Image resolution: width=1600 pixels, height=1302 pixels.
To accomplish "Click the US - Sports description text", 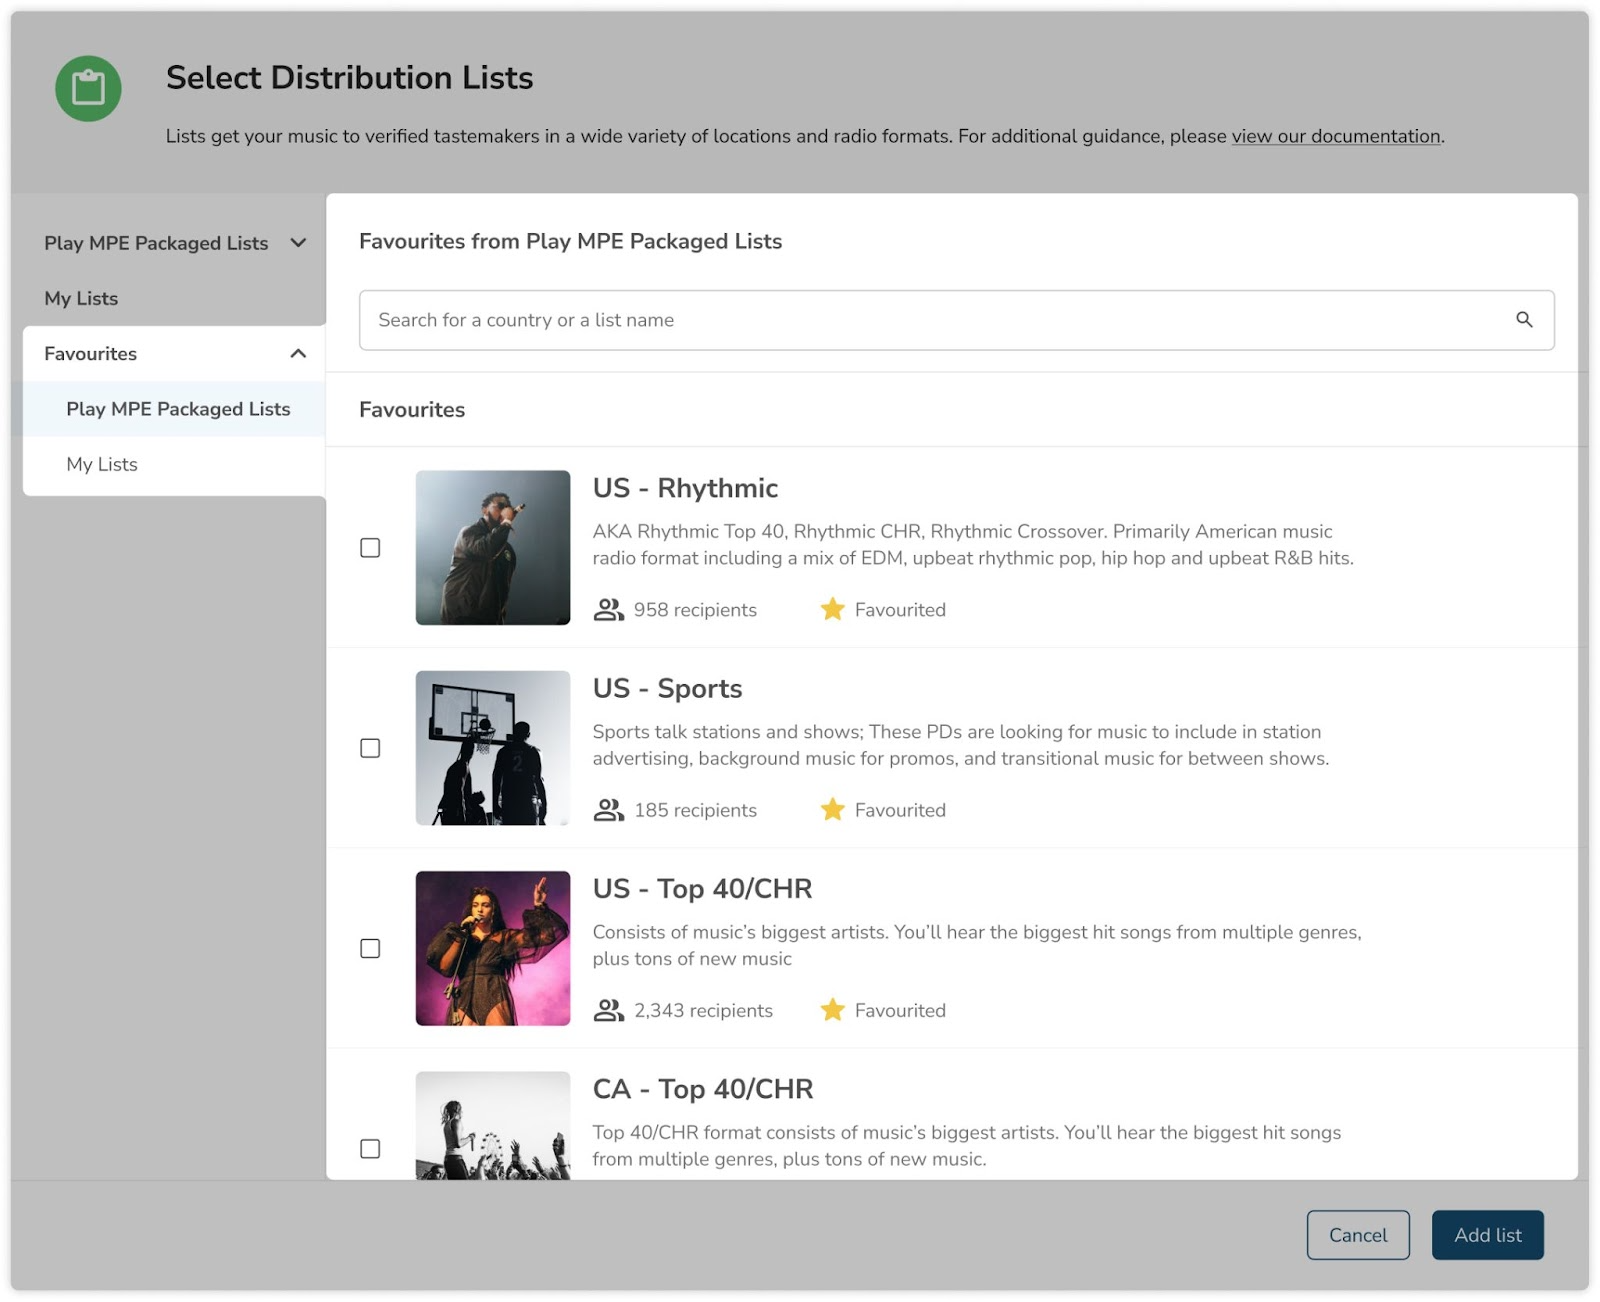I will click(x=961, y=745).
